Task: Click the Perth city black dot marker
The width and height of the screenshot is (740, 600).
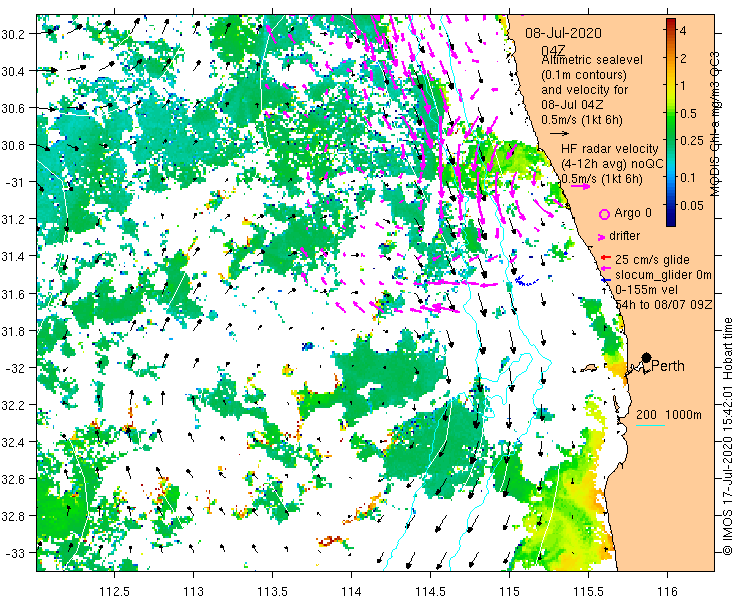Action: [646, 358]
